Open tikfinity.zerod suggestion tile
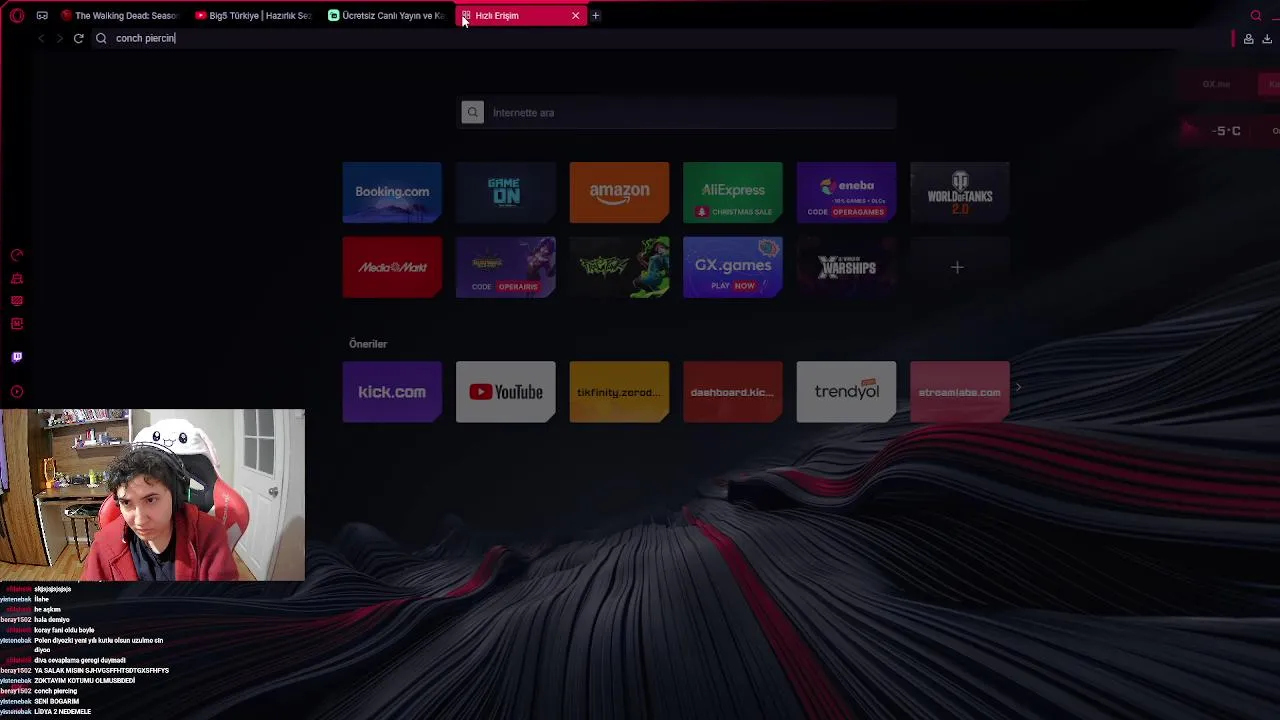 coord(619,392)
